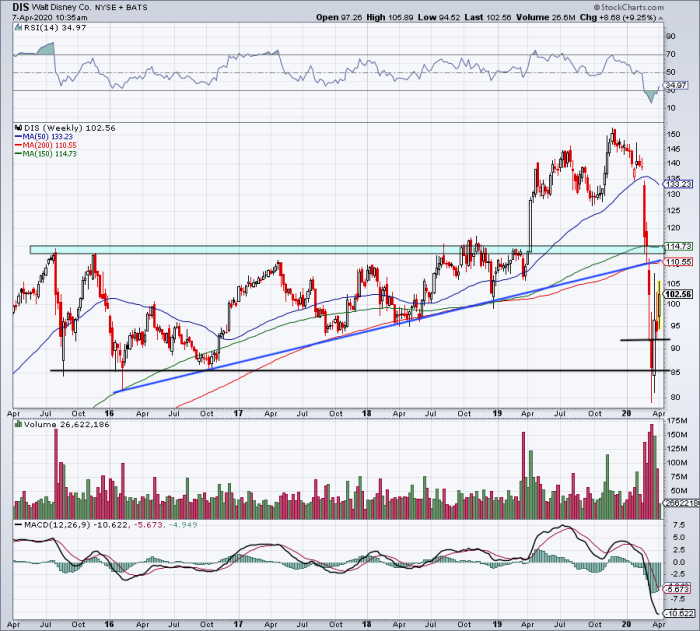Click the Volume 26,622,186 panel label
This screenshot has height=631, width=700.
tap(67, 425)
